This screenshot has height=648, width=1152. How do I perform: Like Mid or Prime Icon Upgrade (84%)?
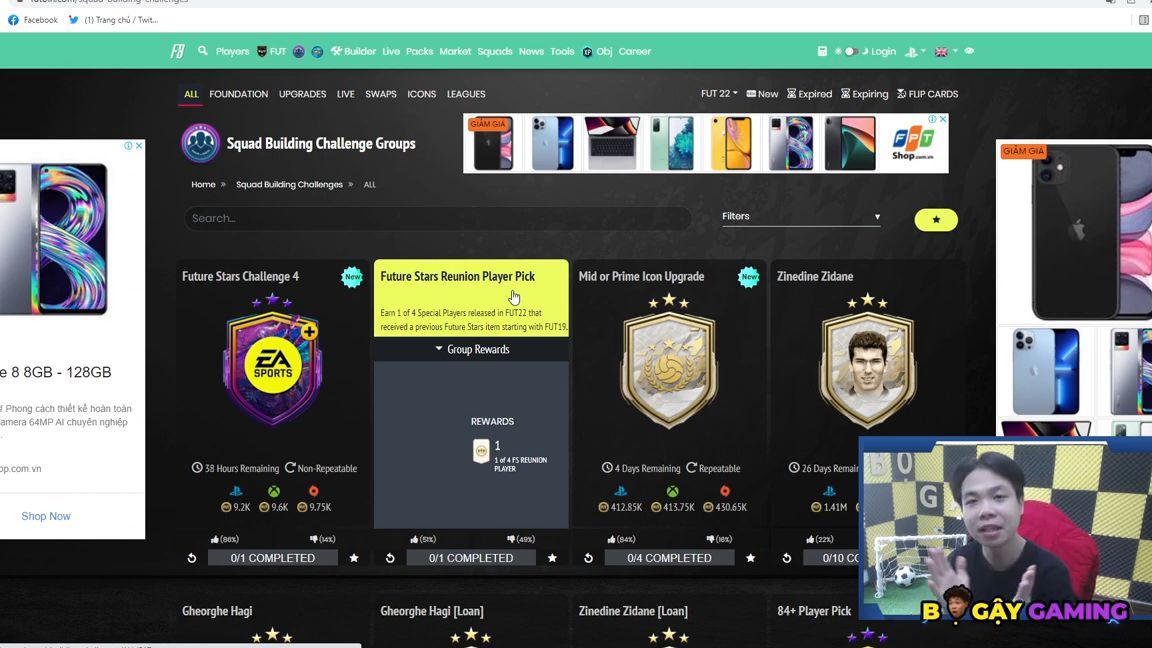[622, 539]
